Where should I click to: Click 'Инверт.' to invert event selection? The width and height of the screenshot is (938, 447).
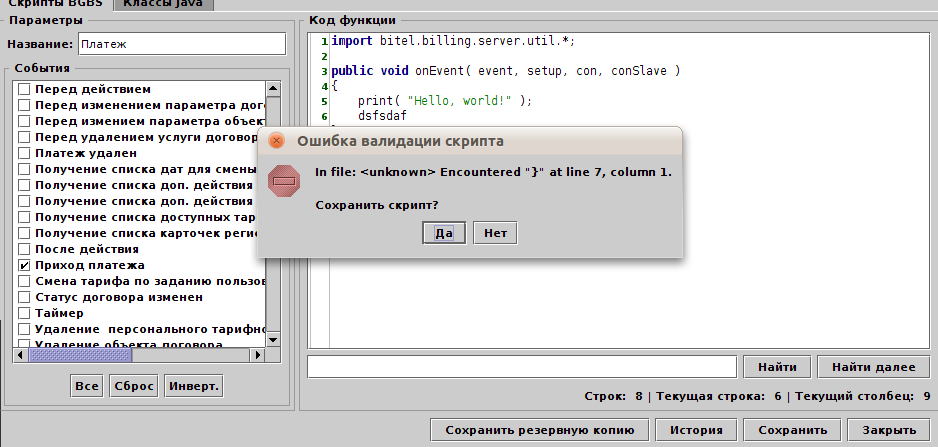point(194,386)
